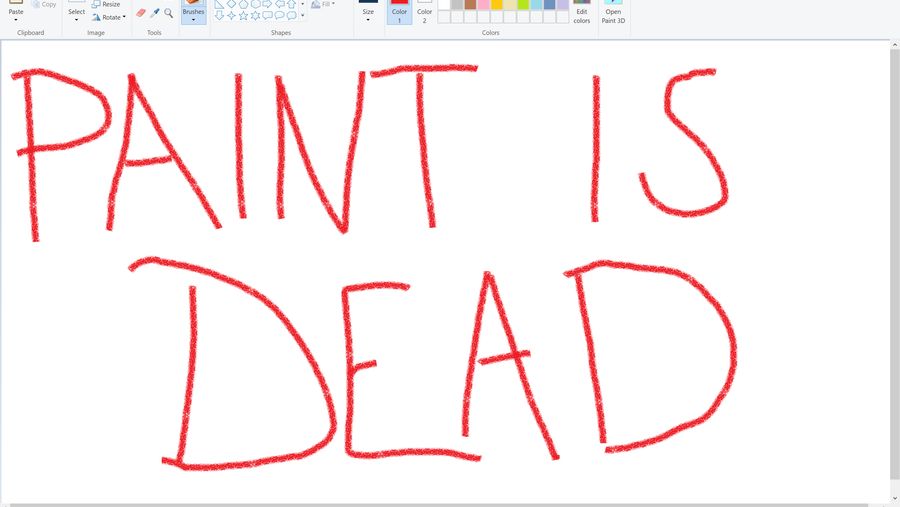Select the right triangle shape

tap(219, 4)
